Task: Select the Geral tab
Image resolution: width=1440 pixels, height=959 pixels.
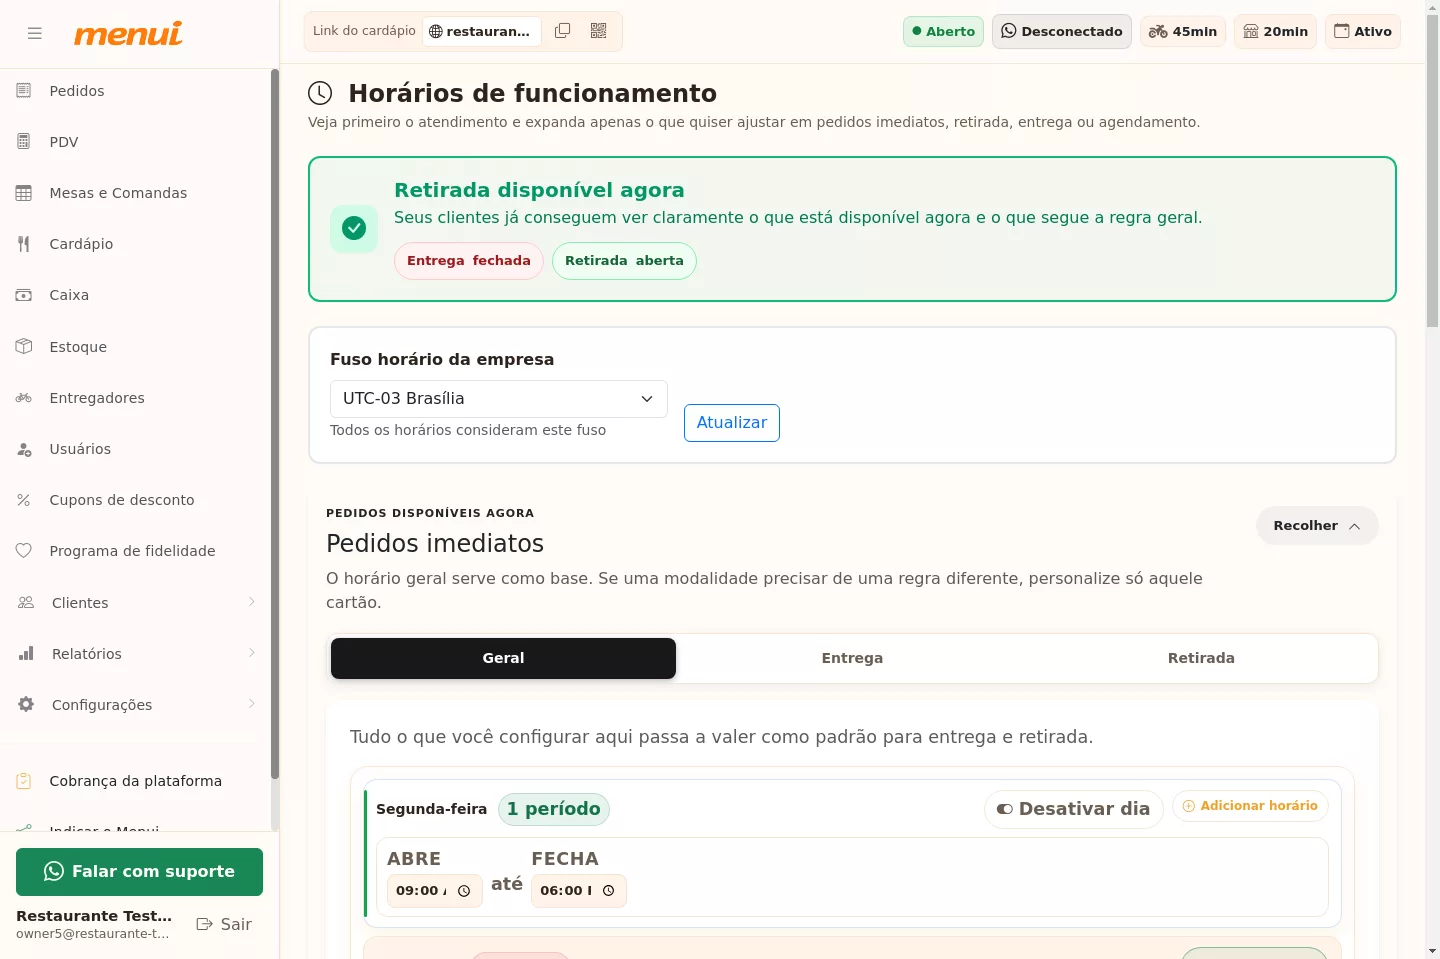Action: point(503,658)
